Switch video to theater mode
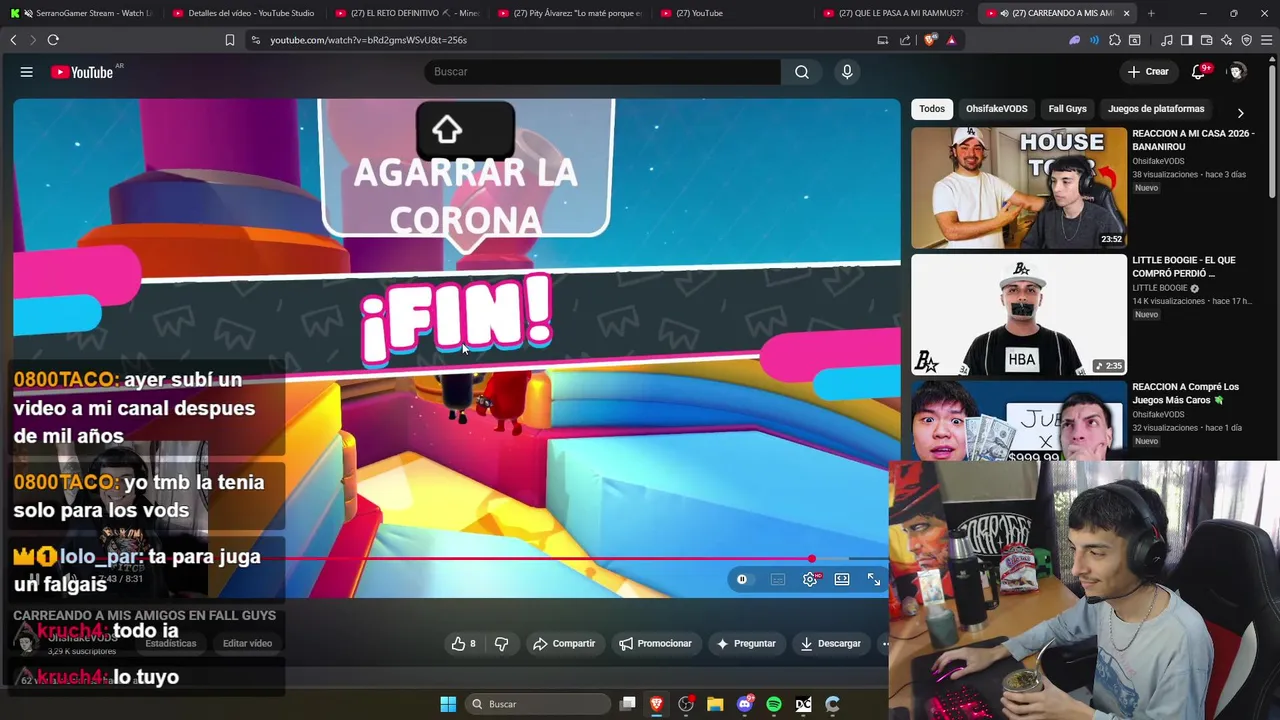 point(842,579)
